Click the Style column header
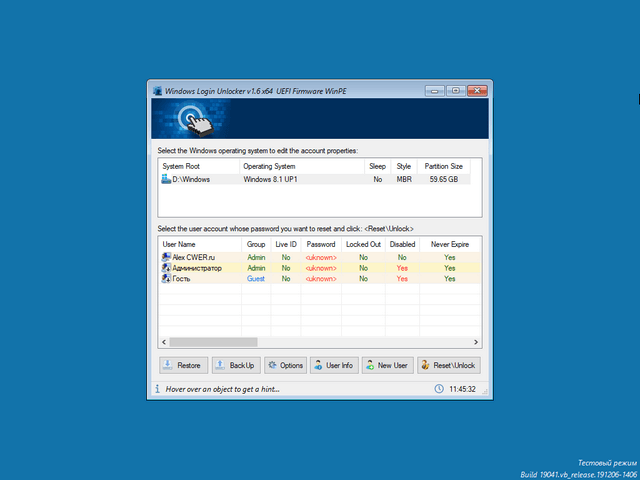The width and height of the screenshot is (640, 480). (x=404, y=166)
